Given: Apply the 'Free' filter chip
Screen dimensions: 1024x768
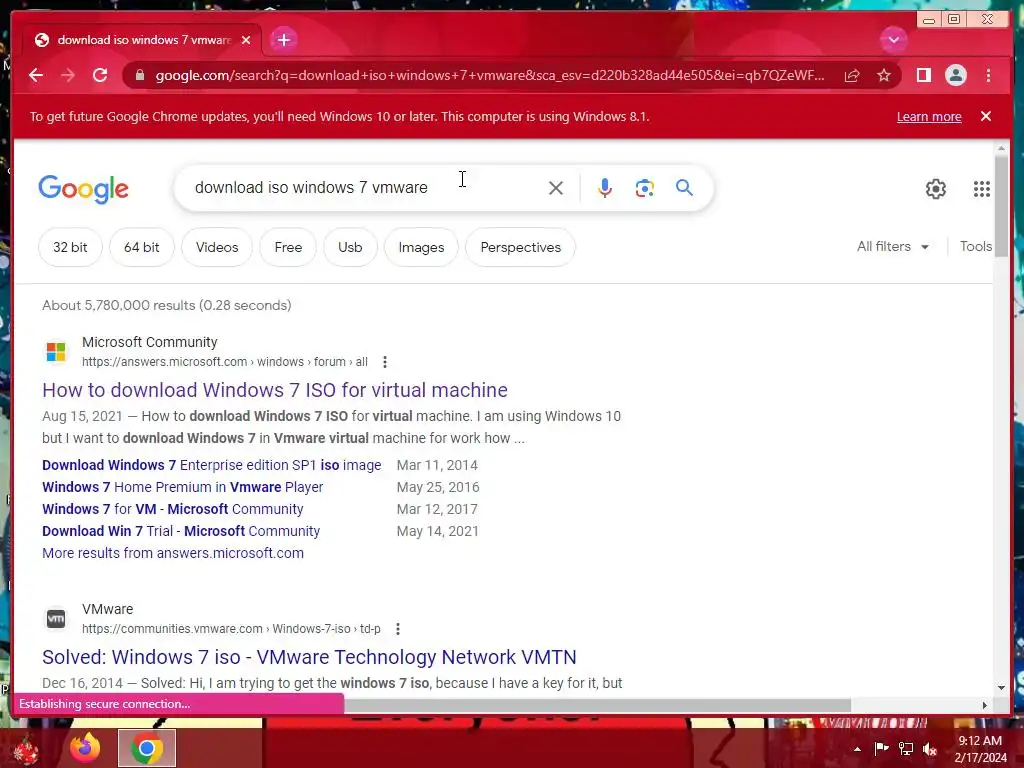Looking at the screenshot, I should (x=288, y=247).
